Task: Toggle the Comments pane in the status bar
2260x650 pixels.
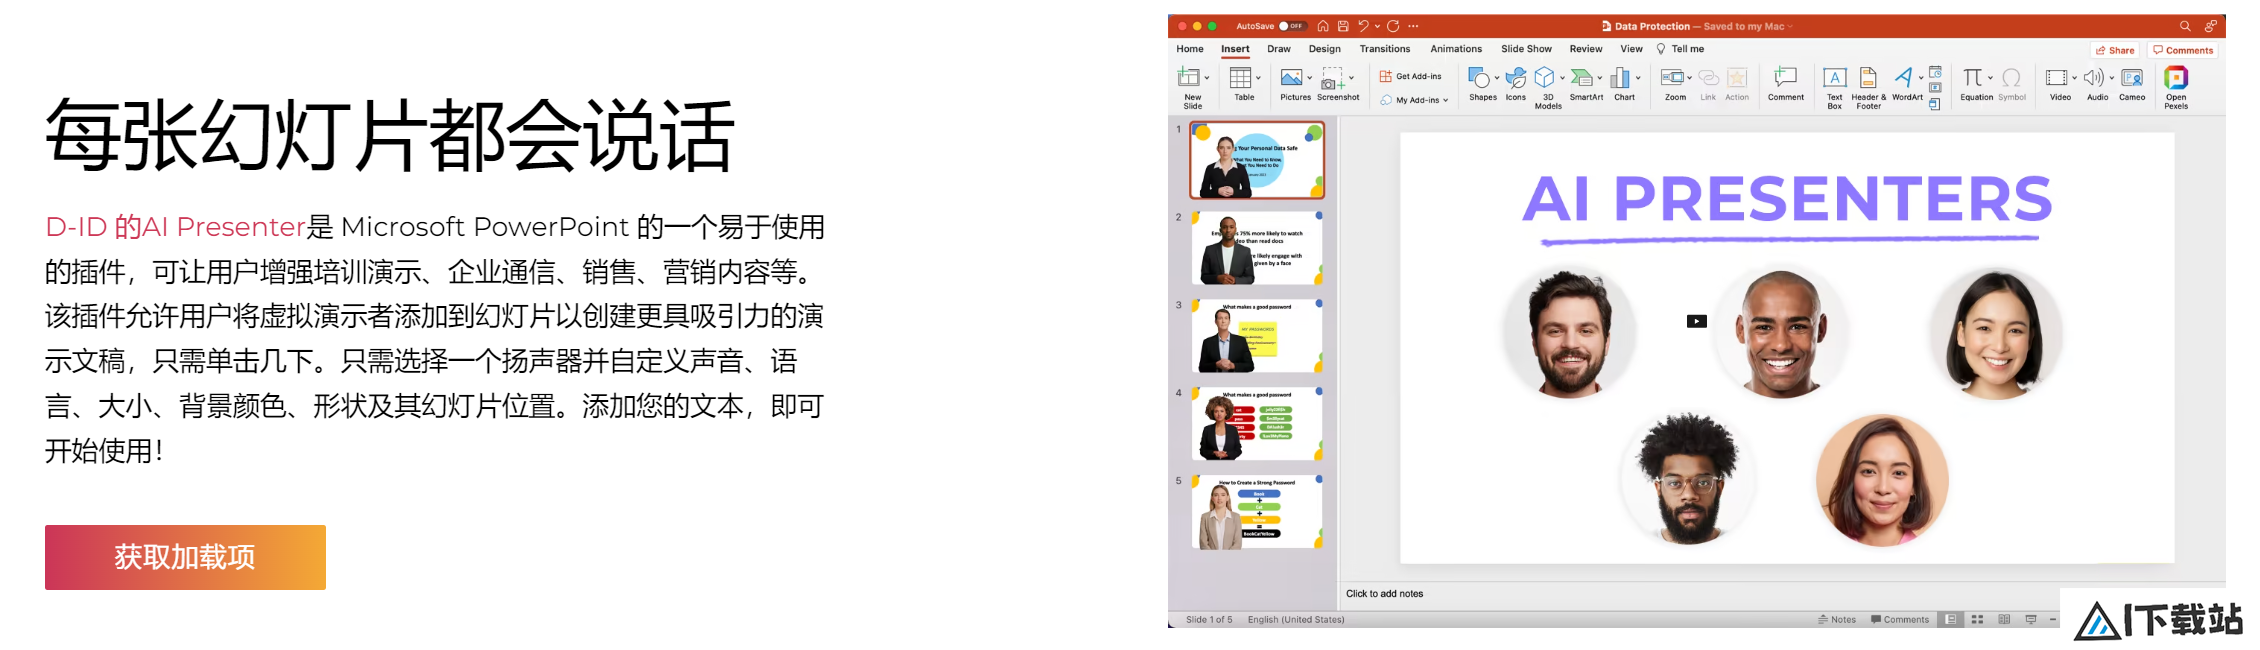Action: coord(1900,620)
